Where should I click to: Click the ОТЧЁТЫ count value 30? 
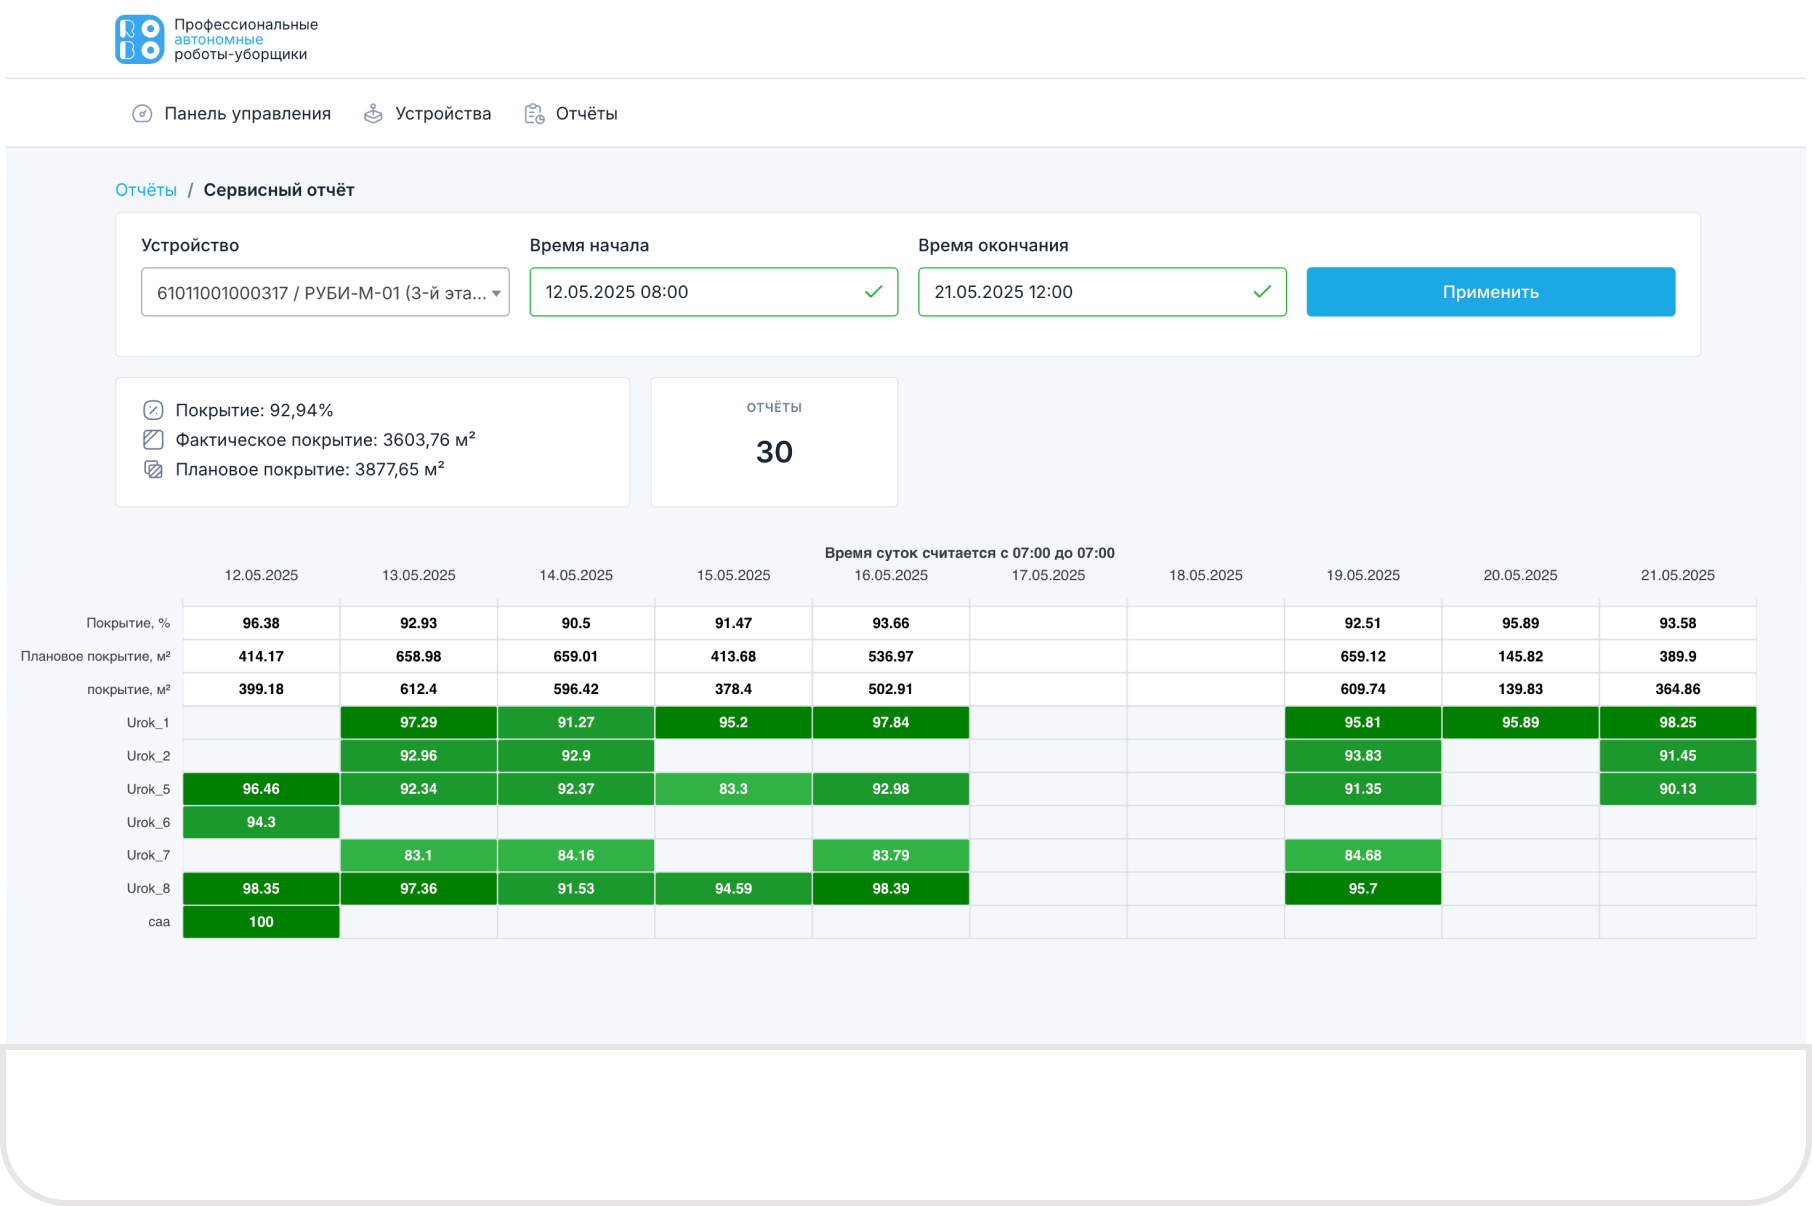pyautogui.click(x=774, y=452)
